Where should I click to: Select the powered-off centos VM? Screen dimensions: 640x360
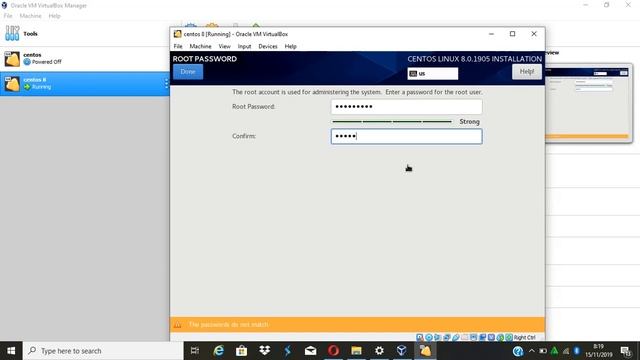point(84,59)
